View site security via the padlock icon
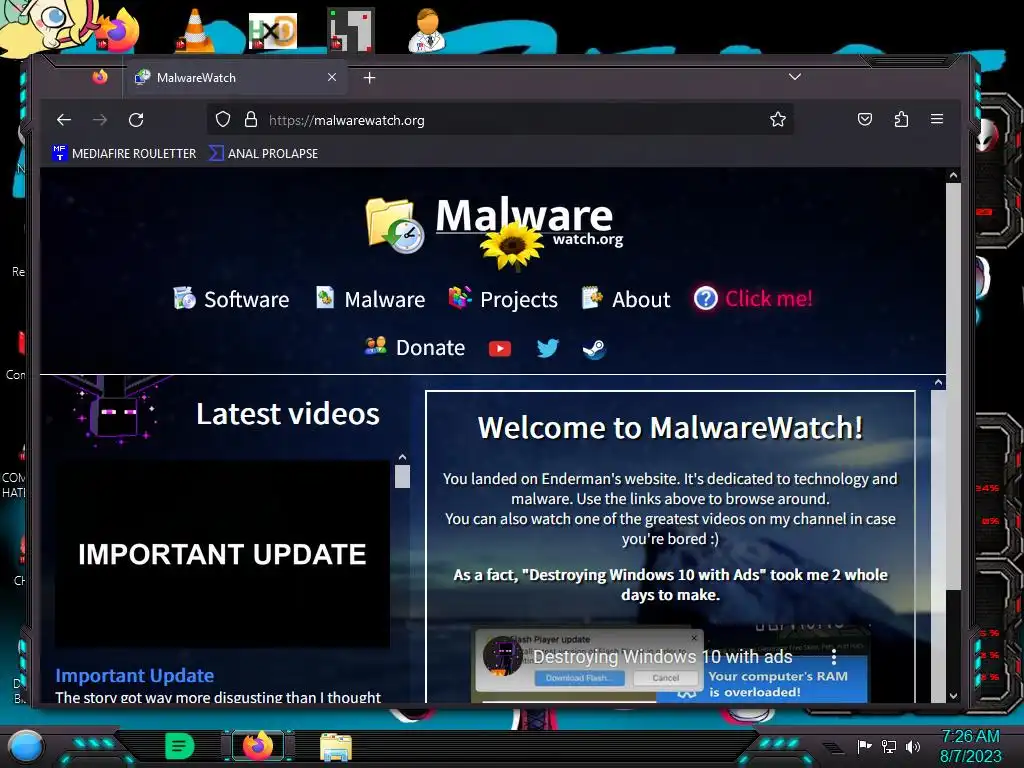The height and width of the screenshot is (768, 1024). click(x=250, y=120)
